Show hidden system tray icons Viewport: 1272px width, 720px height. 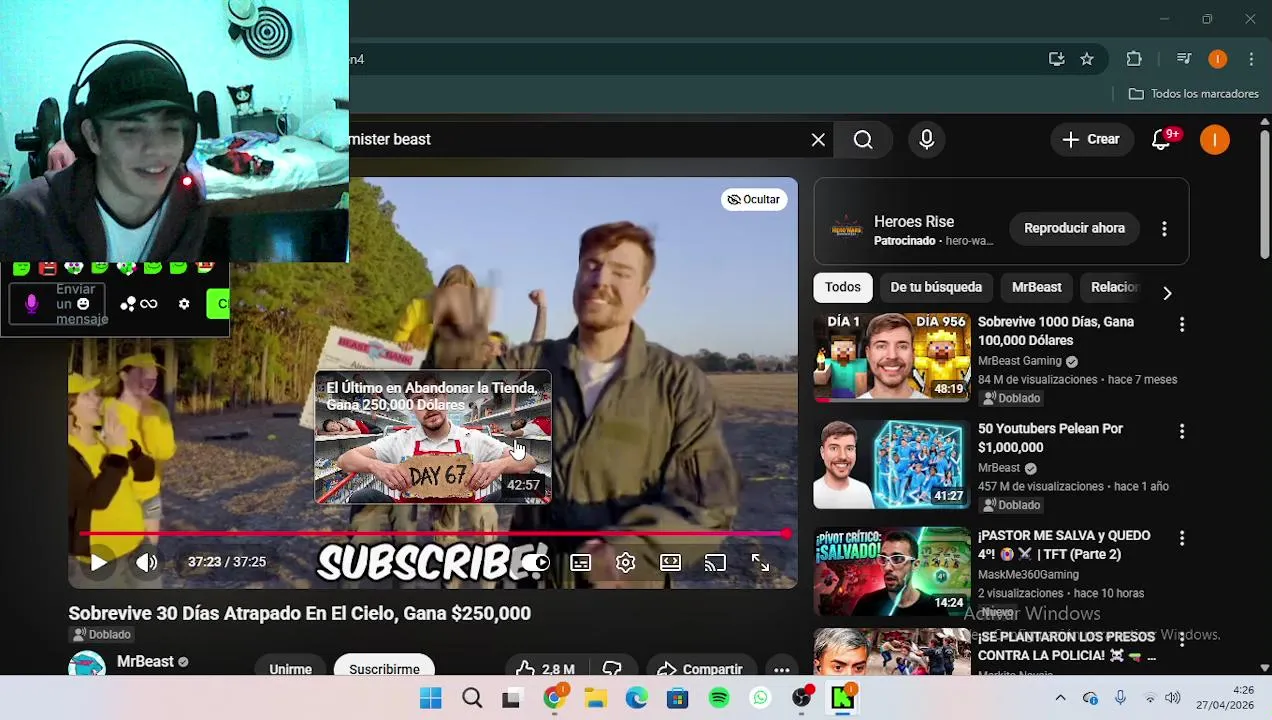tap(1060, 698)
